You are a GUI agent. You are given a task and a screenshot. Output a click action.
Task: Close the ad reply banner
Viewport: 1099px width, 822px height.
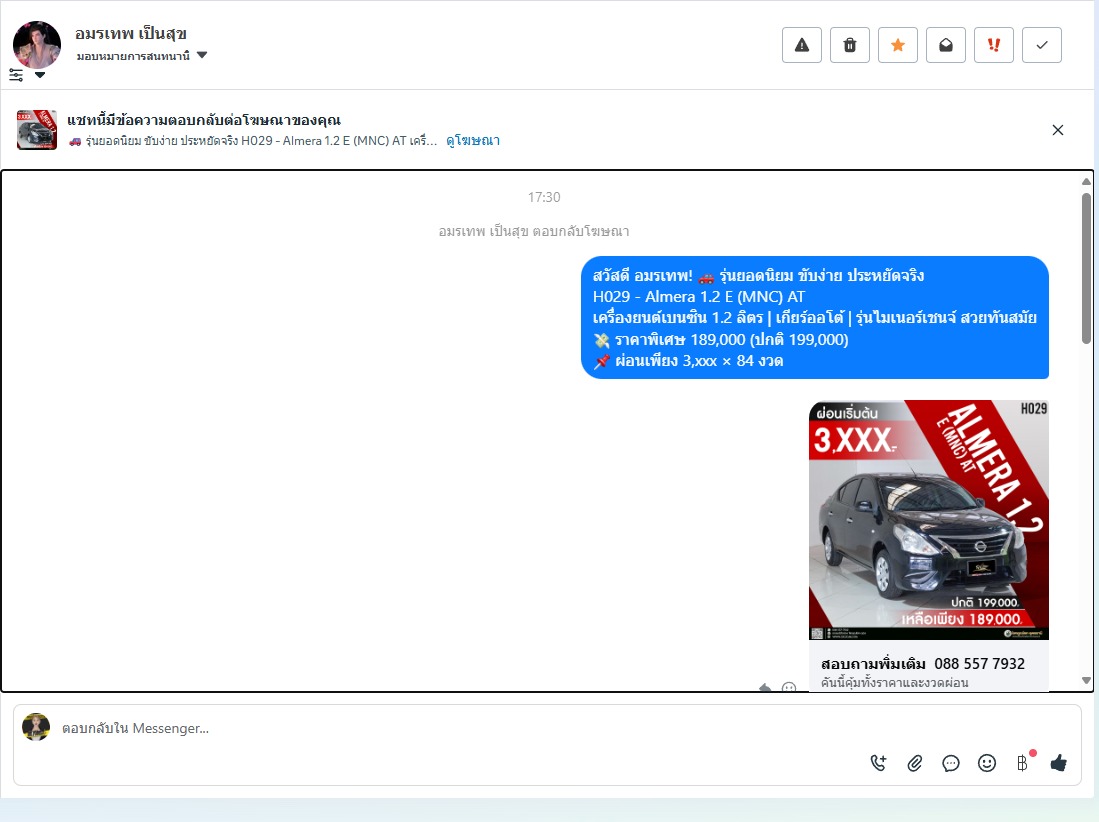pos(1058,130)
